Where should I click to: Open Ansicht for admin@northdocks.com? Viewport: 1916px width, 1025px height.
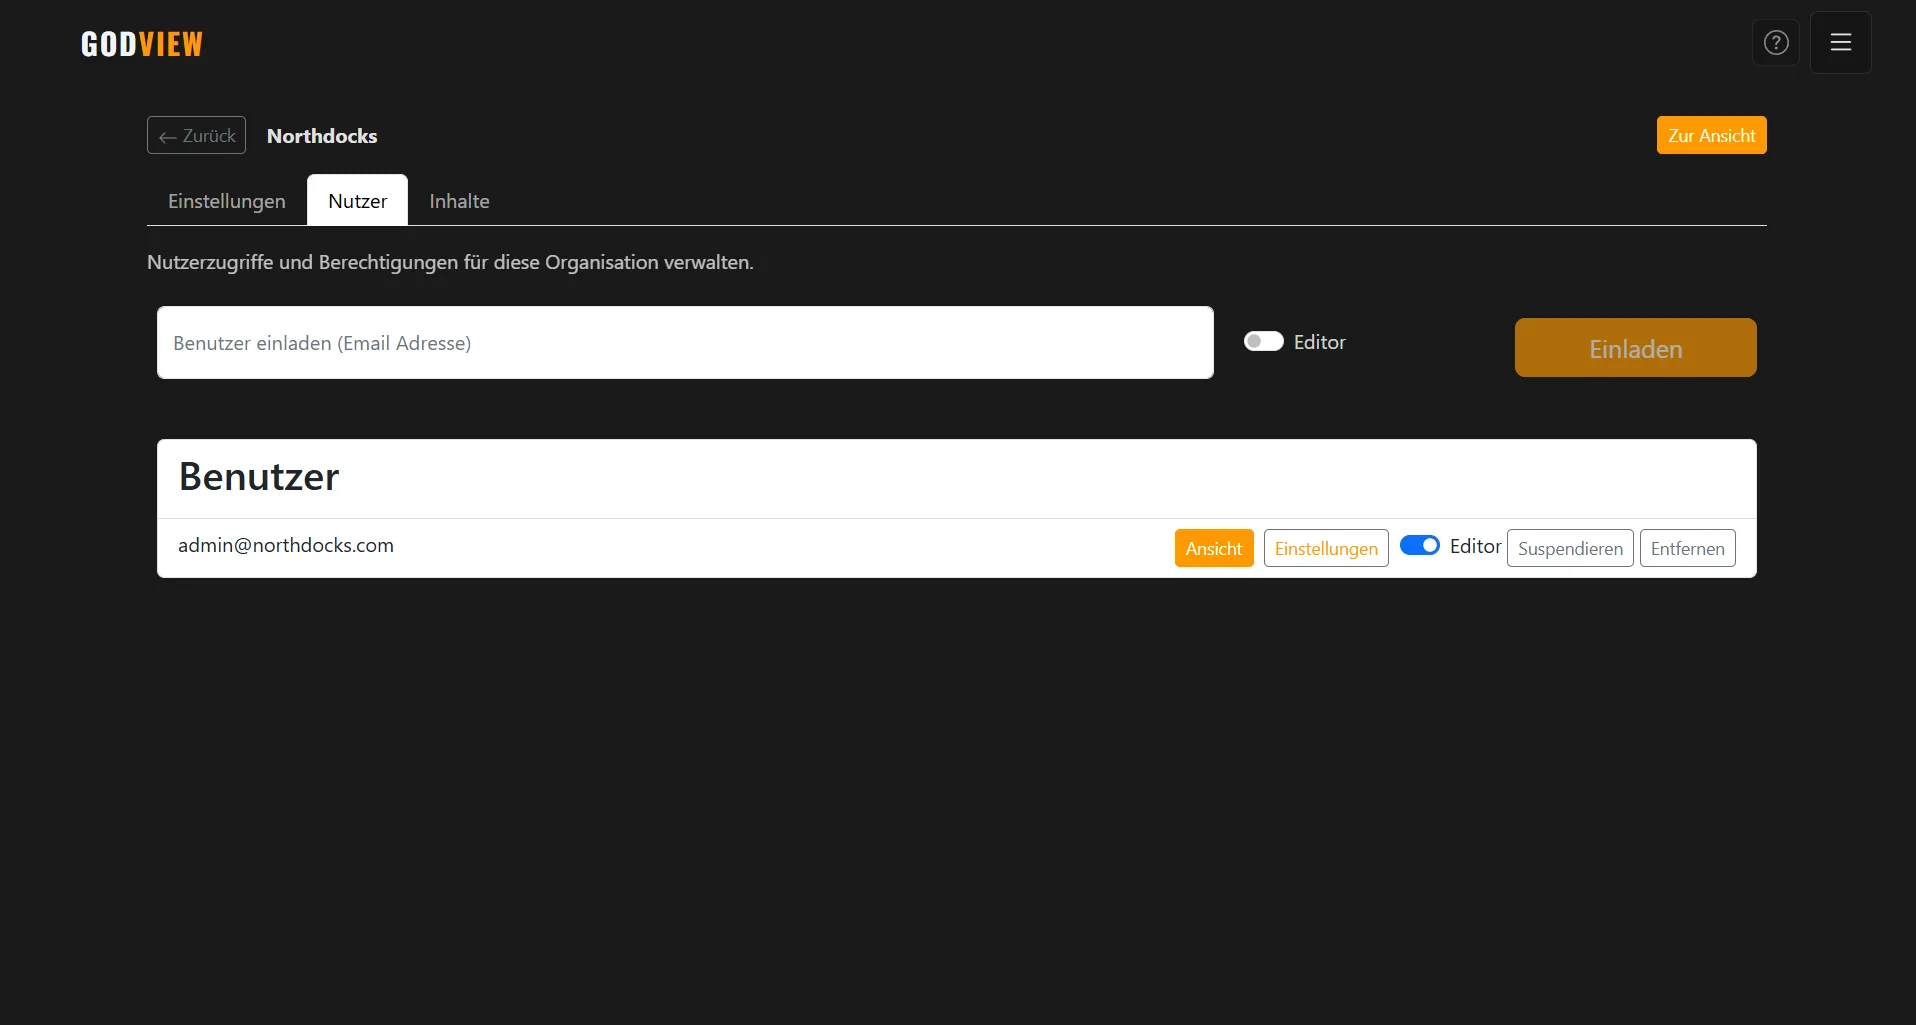(x=1213, y=547)
